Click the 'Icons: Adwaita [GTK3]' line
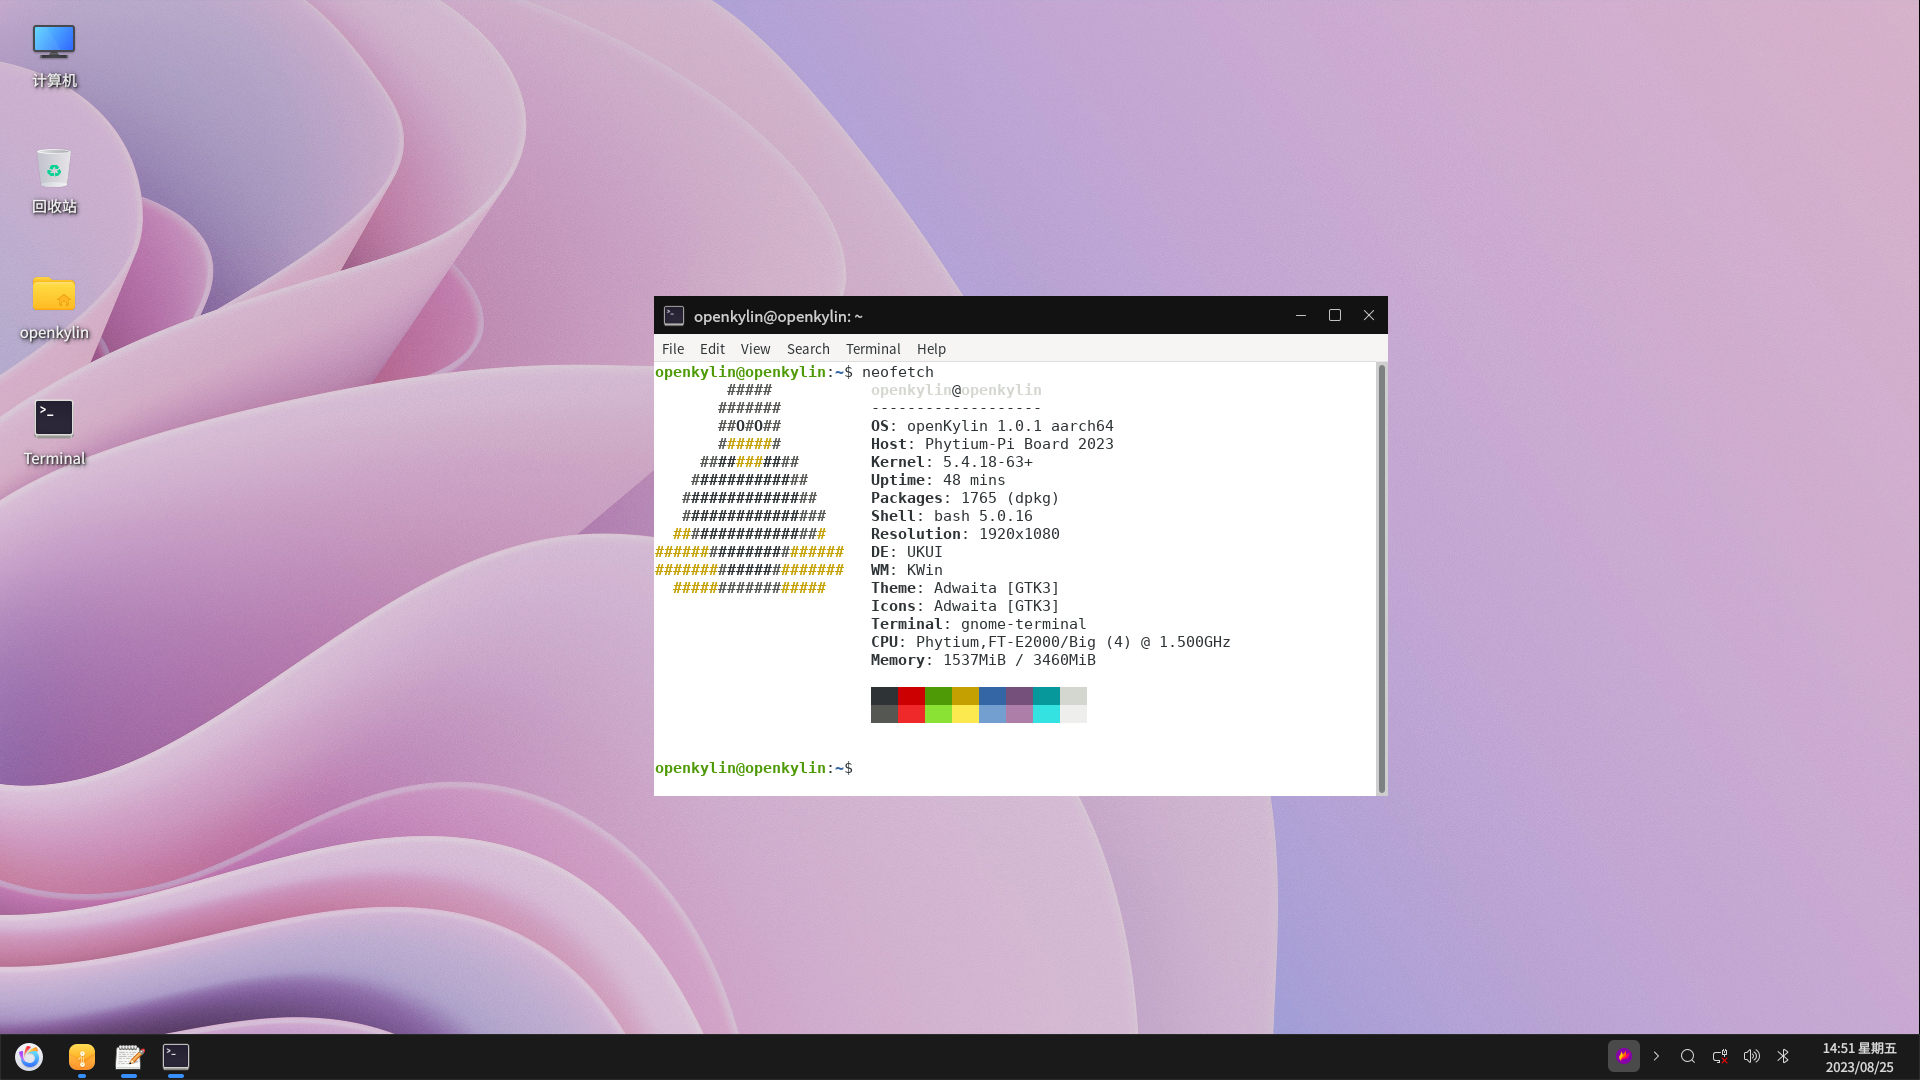1920x1080 pixels. pos(965,606)
